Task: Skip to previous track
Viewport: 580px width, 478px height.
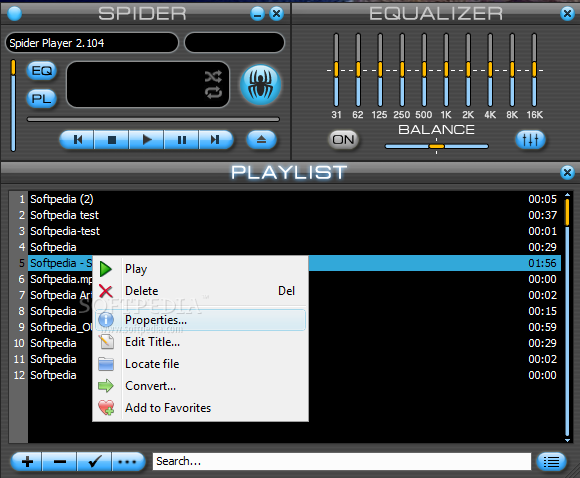Action: (x=77, y=140)
